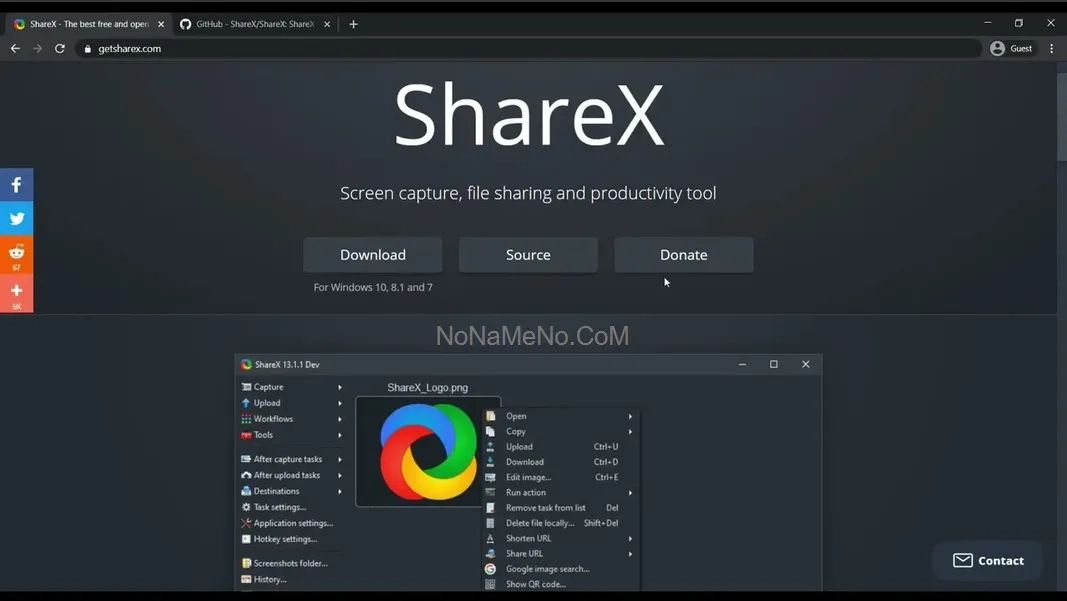Viewport: 1067px width, 601px height.
Task: Click the Source button
Action: [528, 255]
